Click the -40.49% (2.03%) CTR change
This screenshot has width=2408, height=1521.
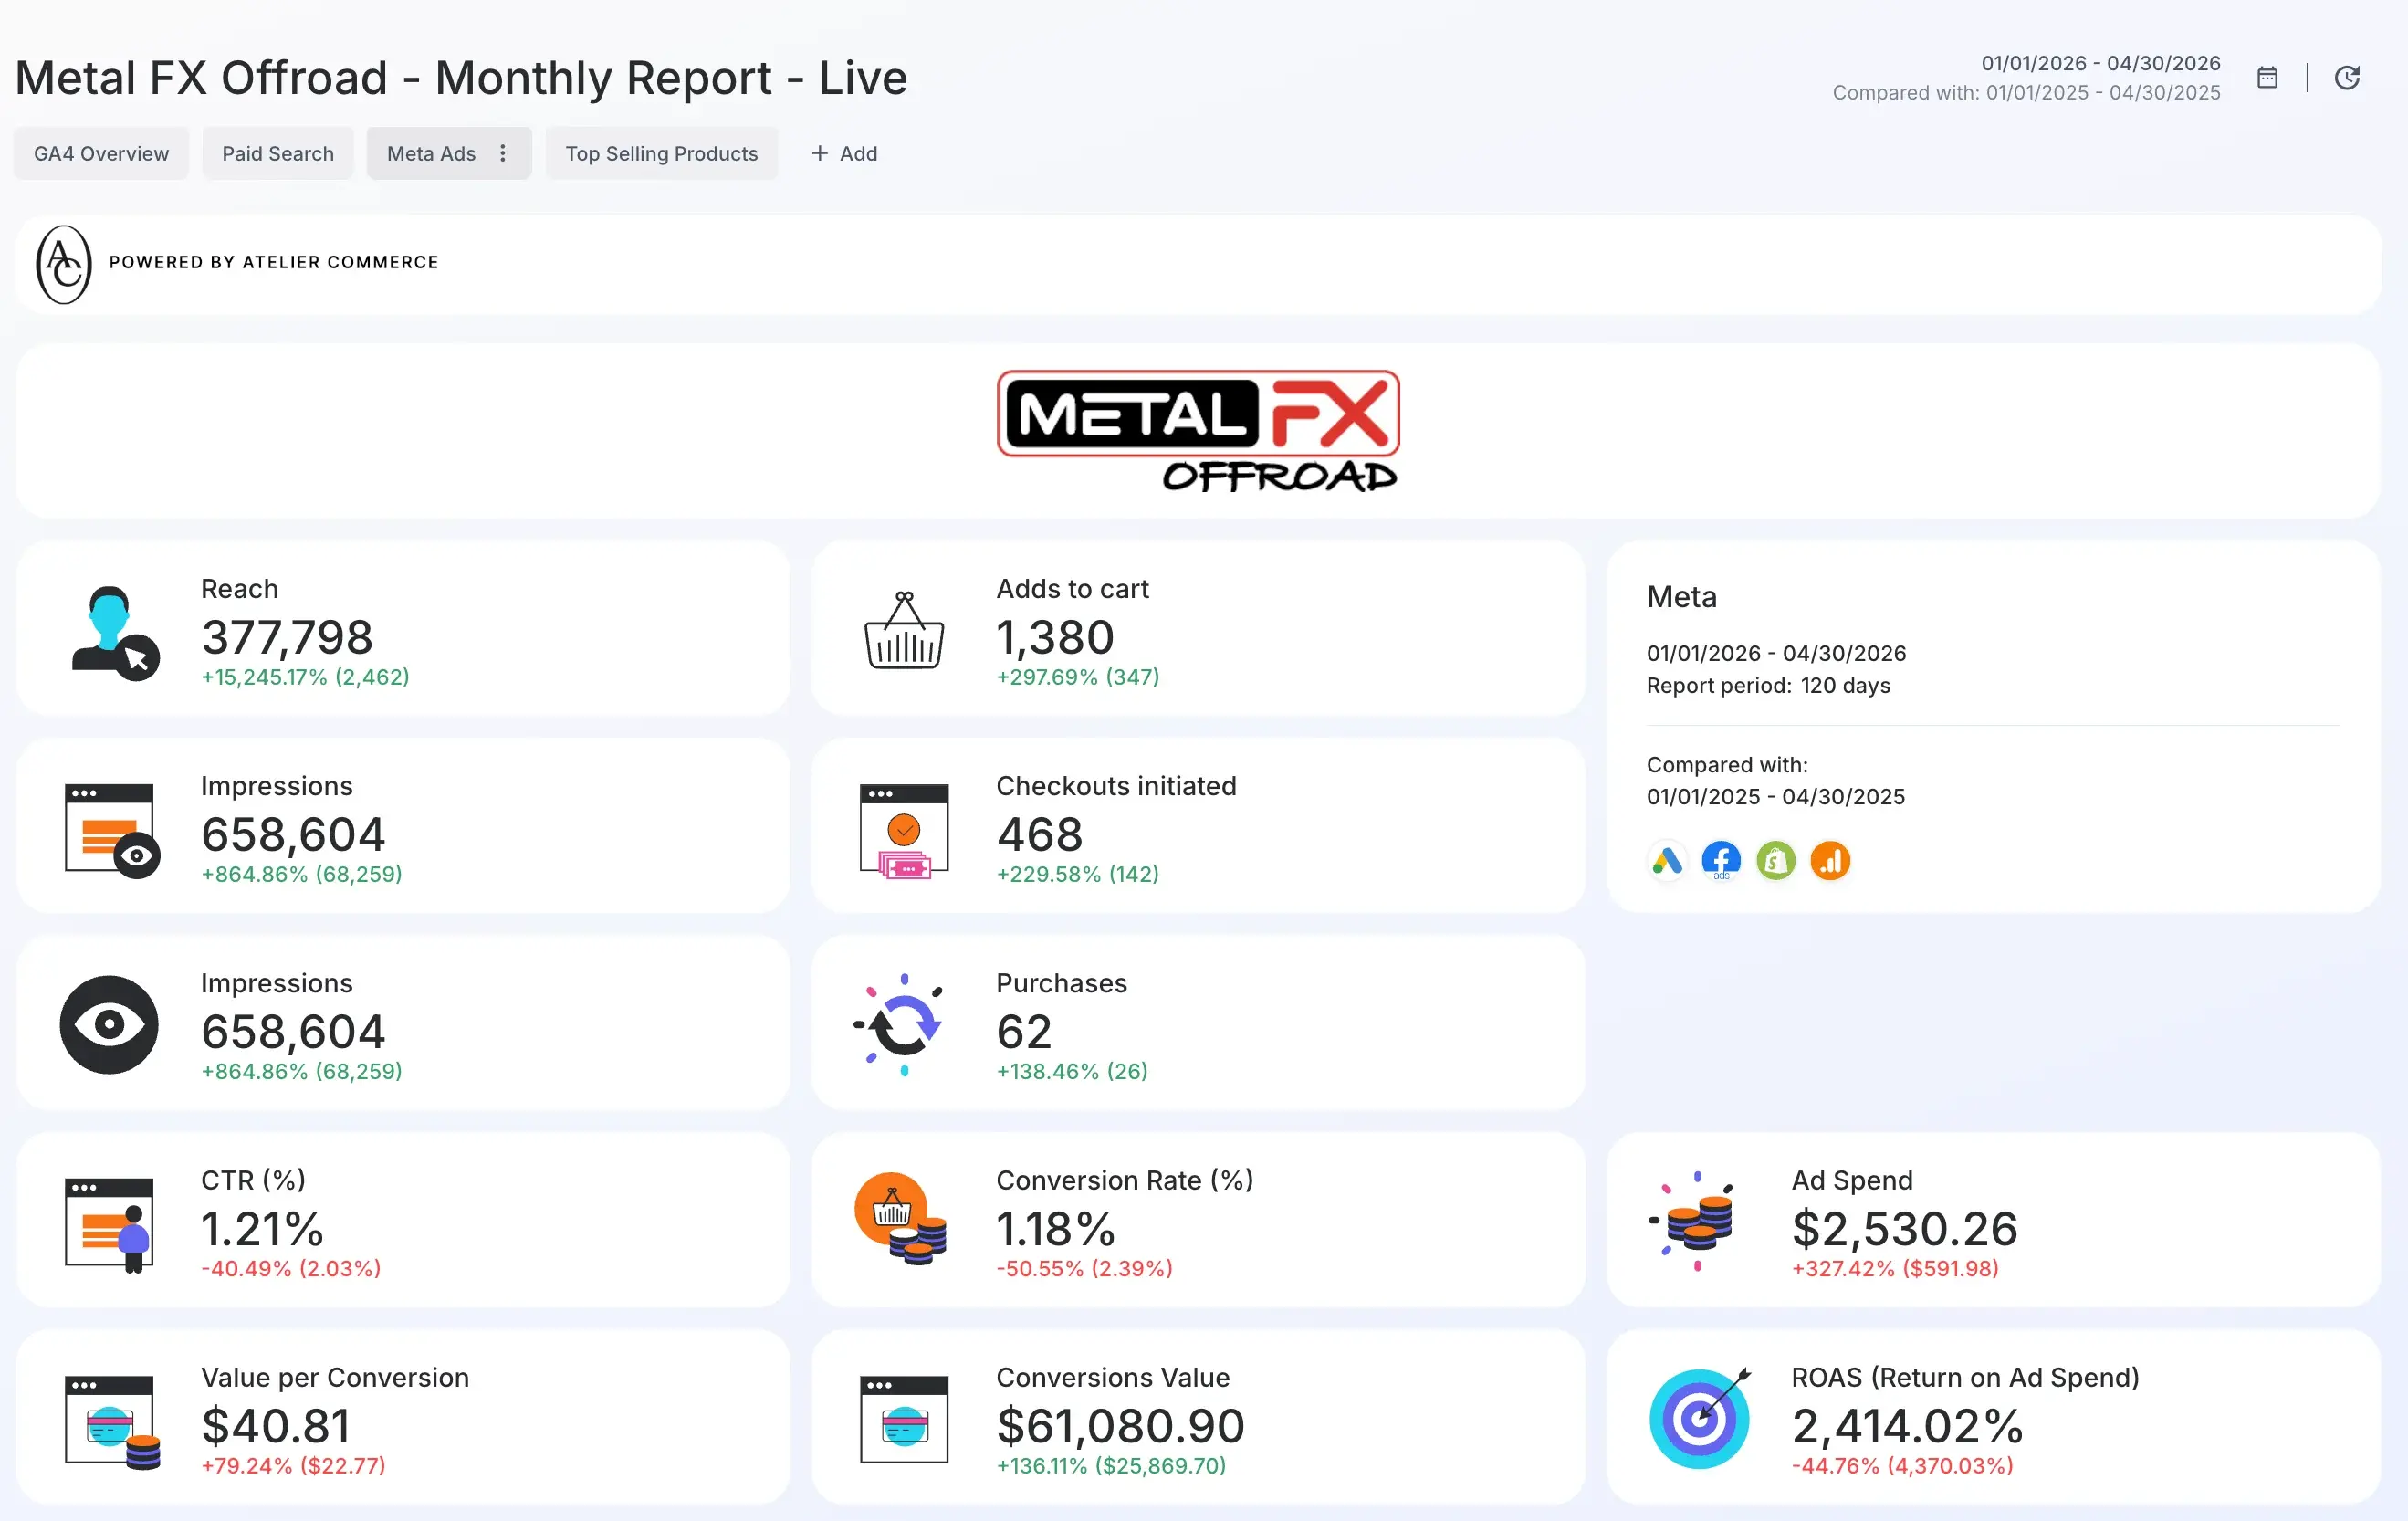coord(291,1268)
